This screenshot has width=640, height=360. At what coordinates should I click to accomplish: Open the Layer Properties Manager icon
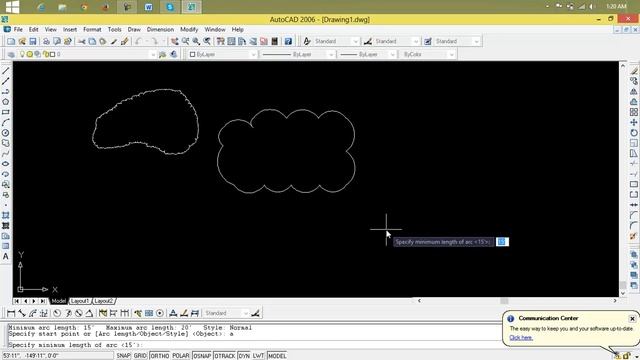[x=11, y=54]
